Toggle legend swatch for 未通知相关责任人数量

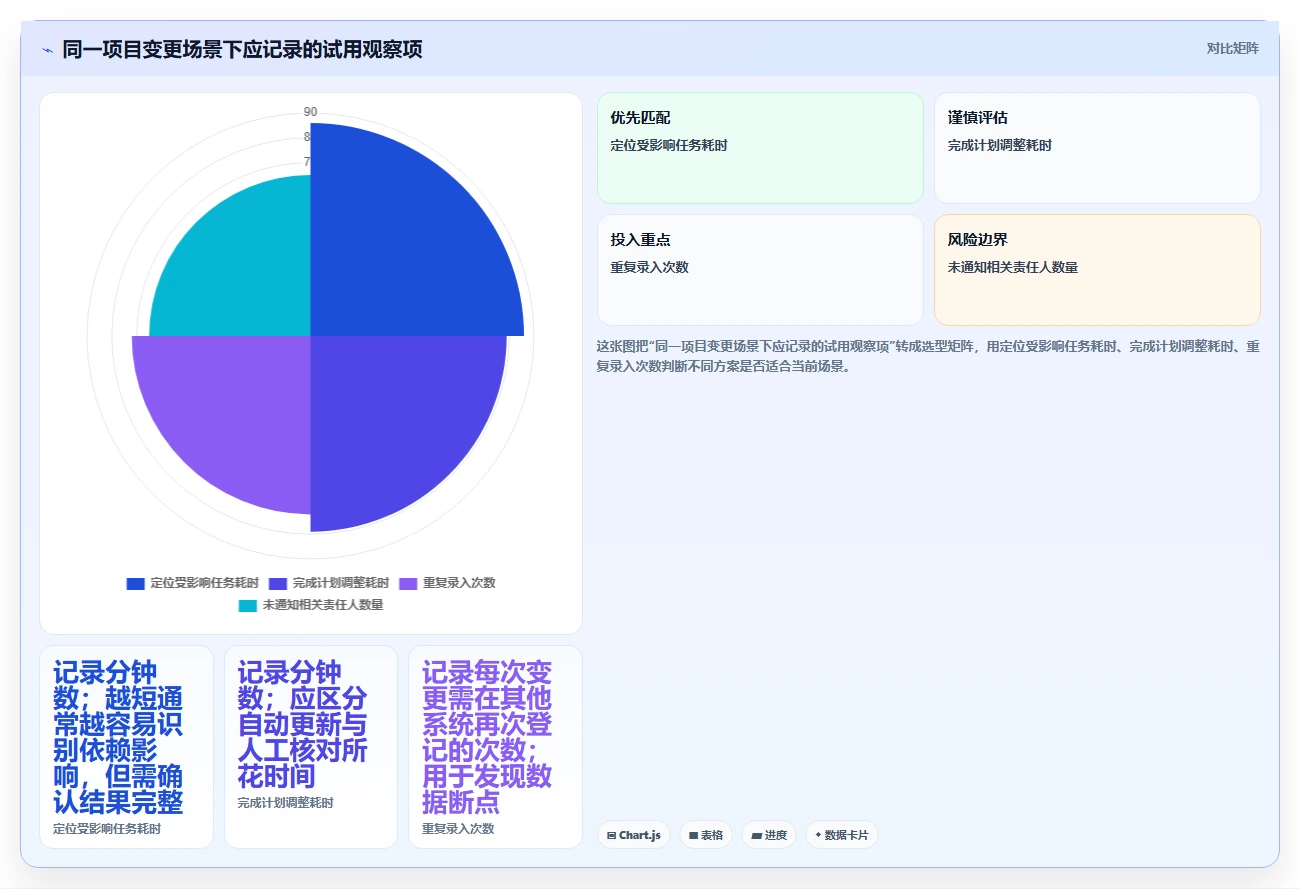[x=248, y=605]
